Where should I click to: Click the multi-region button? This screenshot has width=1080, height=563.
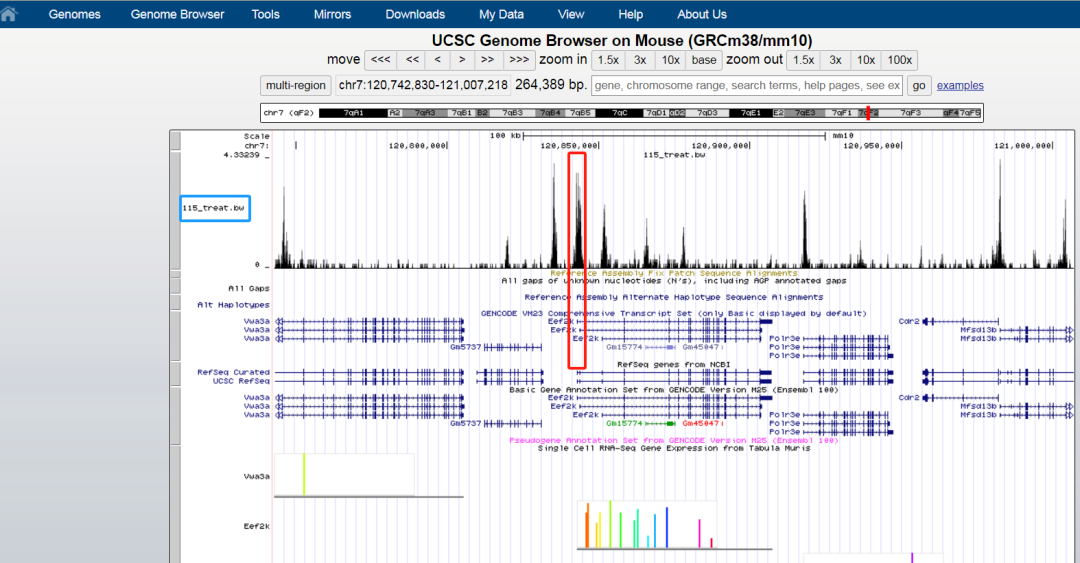295,85
